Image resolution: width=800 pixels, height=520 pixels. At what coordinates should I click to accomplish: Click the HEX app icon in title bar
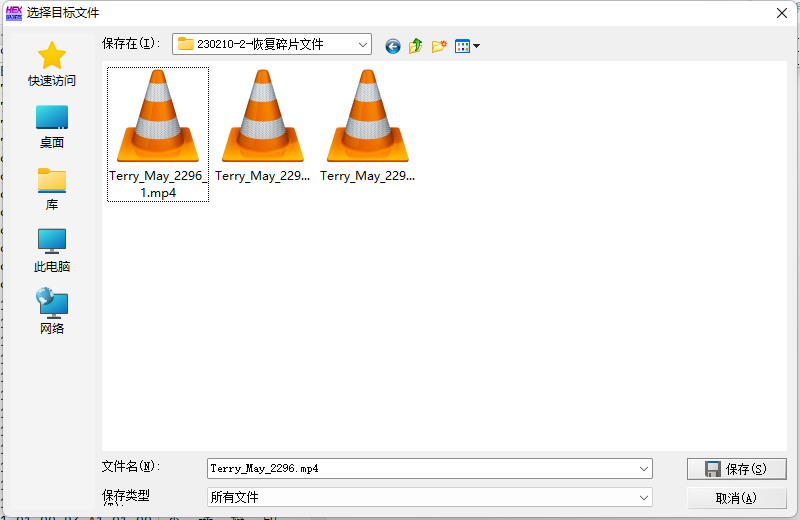click(14, 13)
